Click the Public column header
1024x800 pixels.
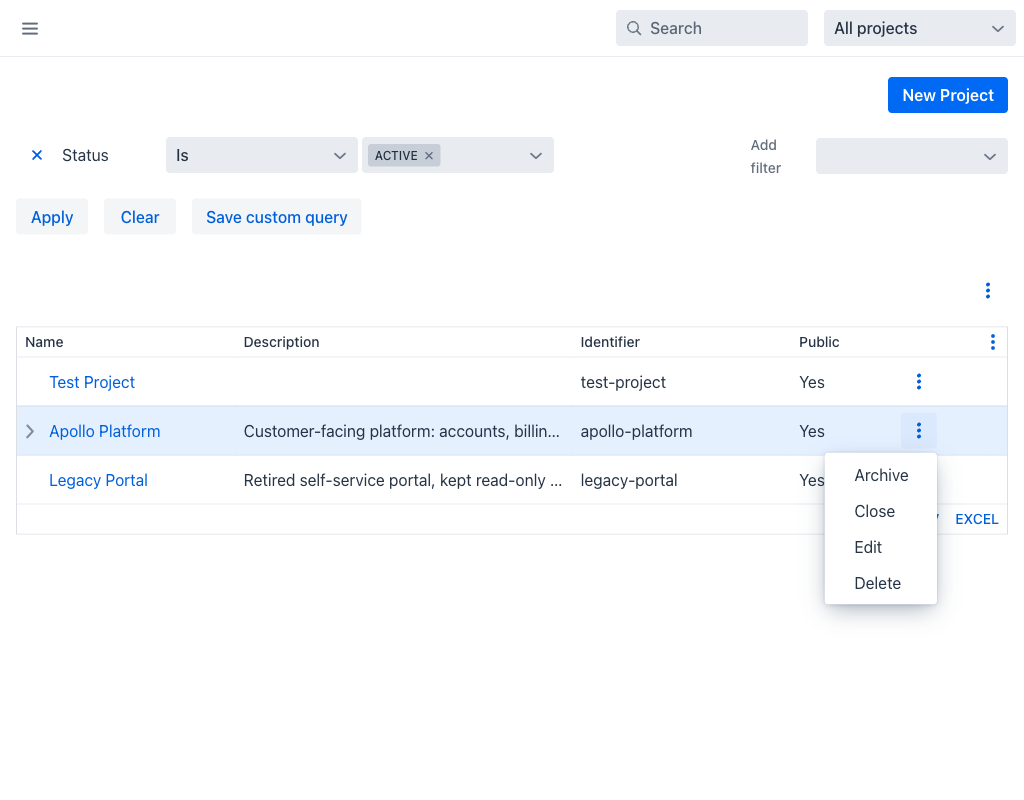[819, 342]
